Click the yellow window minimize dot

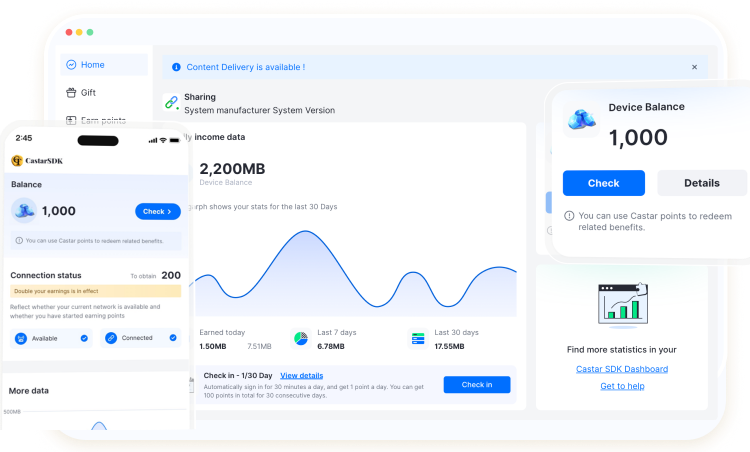79,32
